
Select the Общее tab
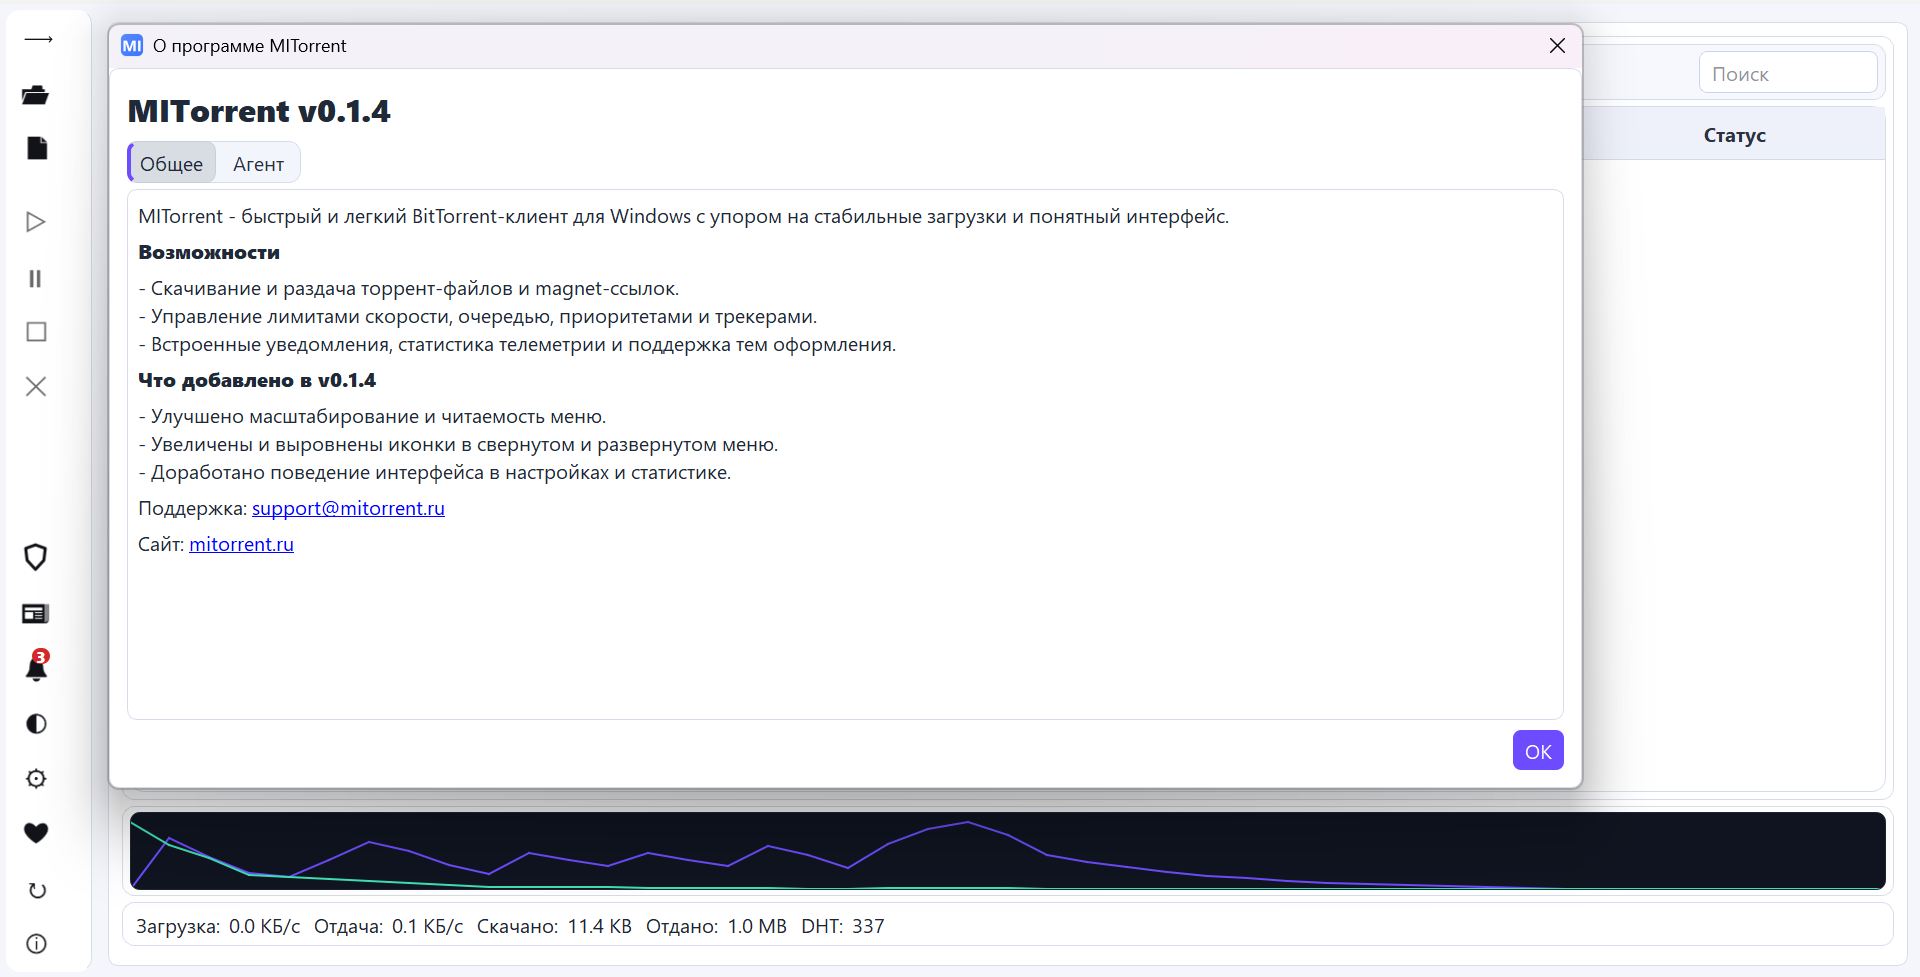pyautogui.click(x=171, y=164)
